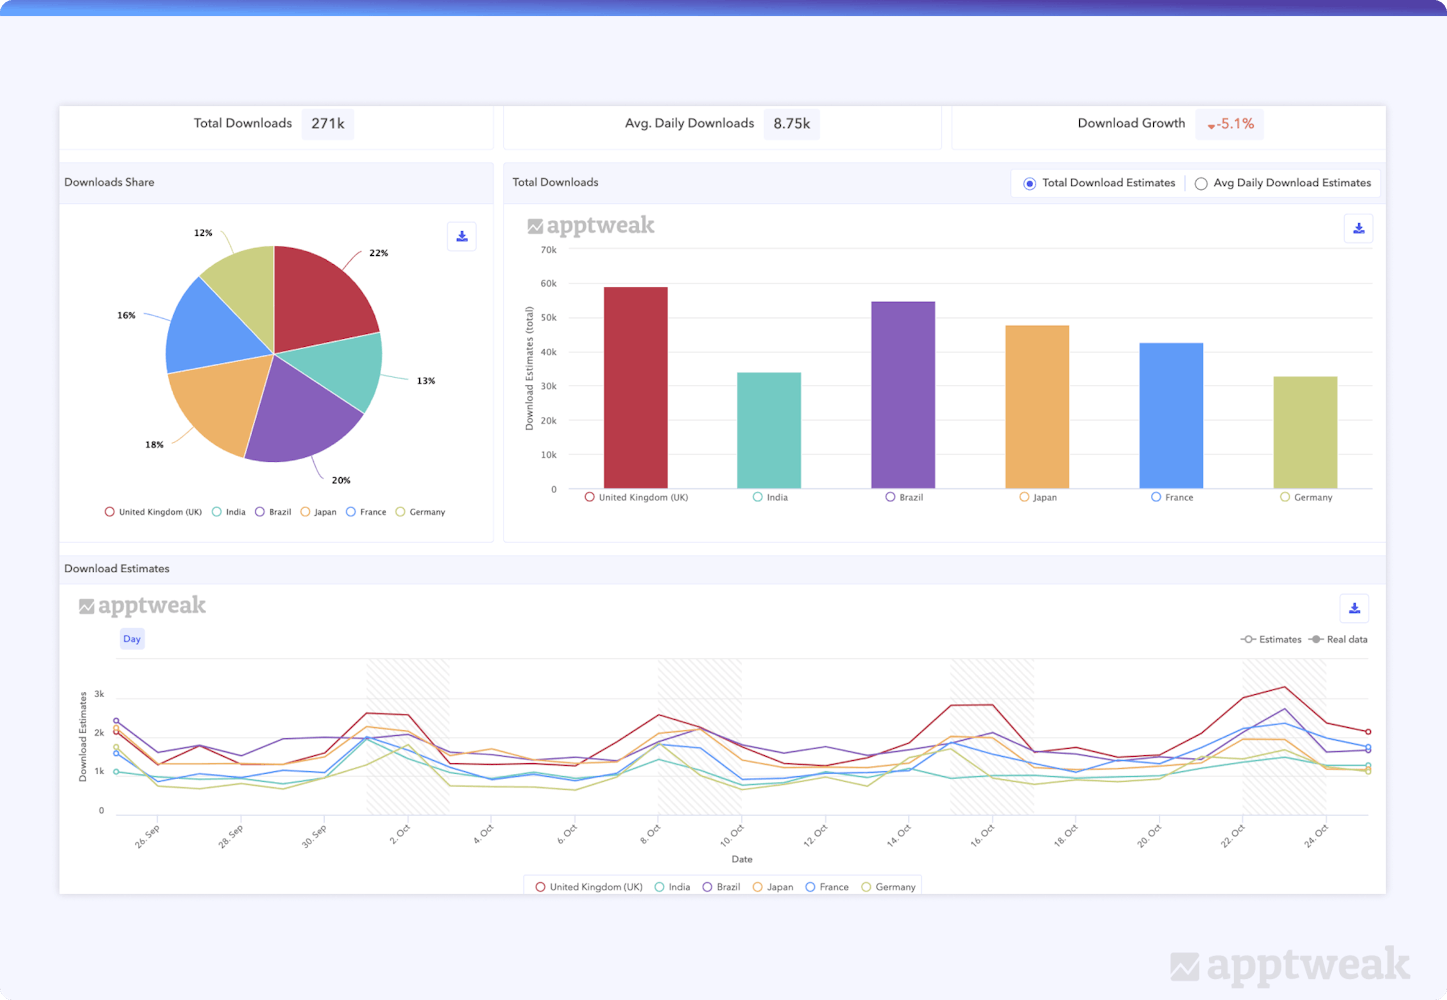Toggle Estimates line style legend item
Viewport: 1447px width, 1000px height.
pyautogui.click(x=1271, y=640)
